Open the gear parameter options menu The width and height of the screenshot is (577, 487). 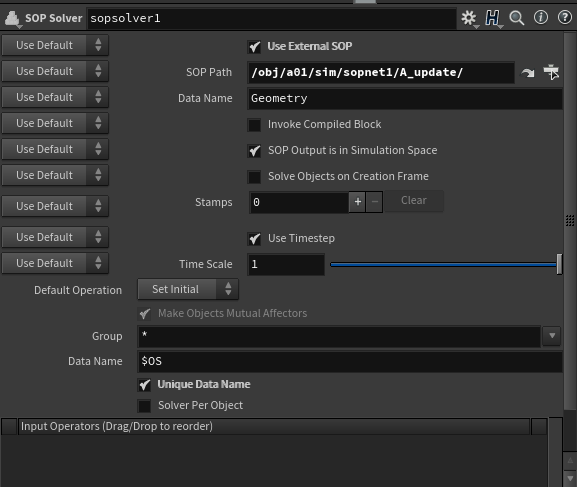coord(469,18)
